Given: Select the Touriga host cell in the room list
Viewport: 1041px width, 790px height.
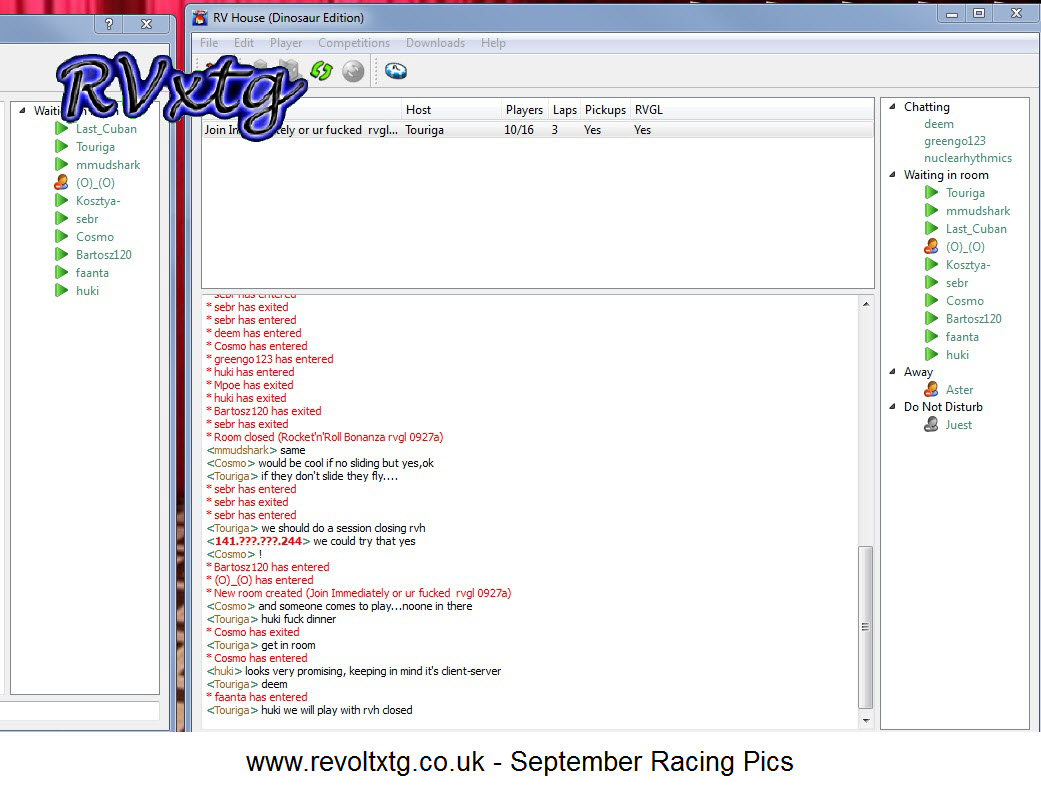Looking at the screenshot, I should pos(425,130).
